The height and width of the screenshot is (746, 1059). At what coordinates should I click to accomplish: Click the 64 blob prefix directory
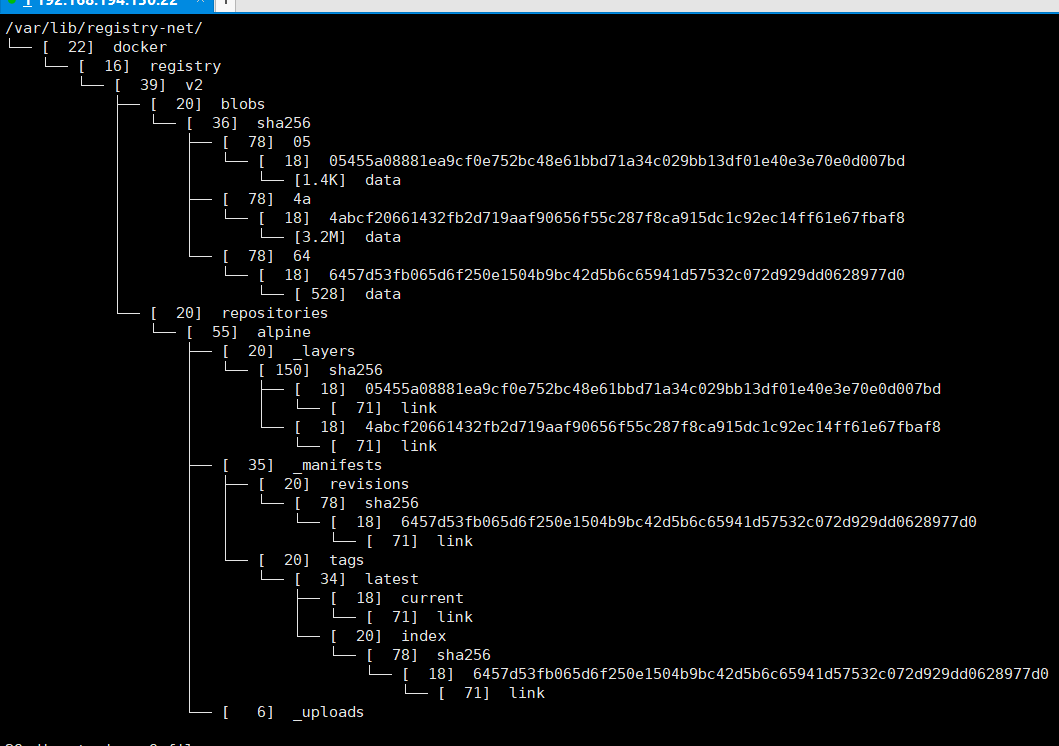click(x=302, y=256)
